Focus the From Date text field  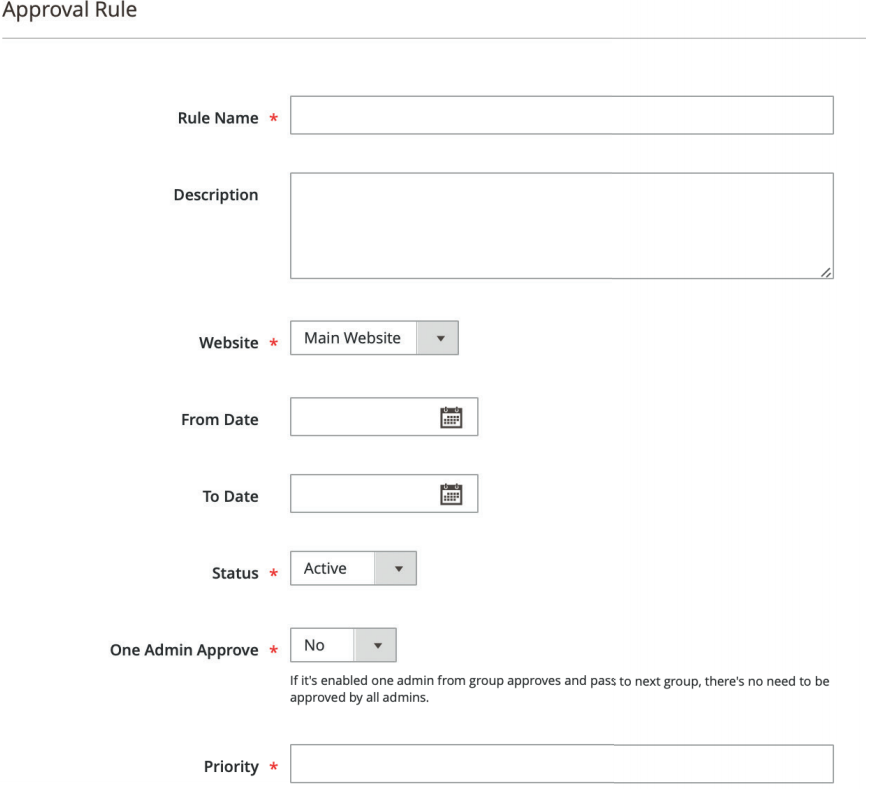[x=384, y=417]
